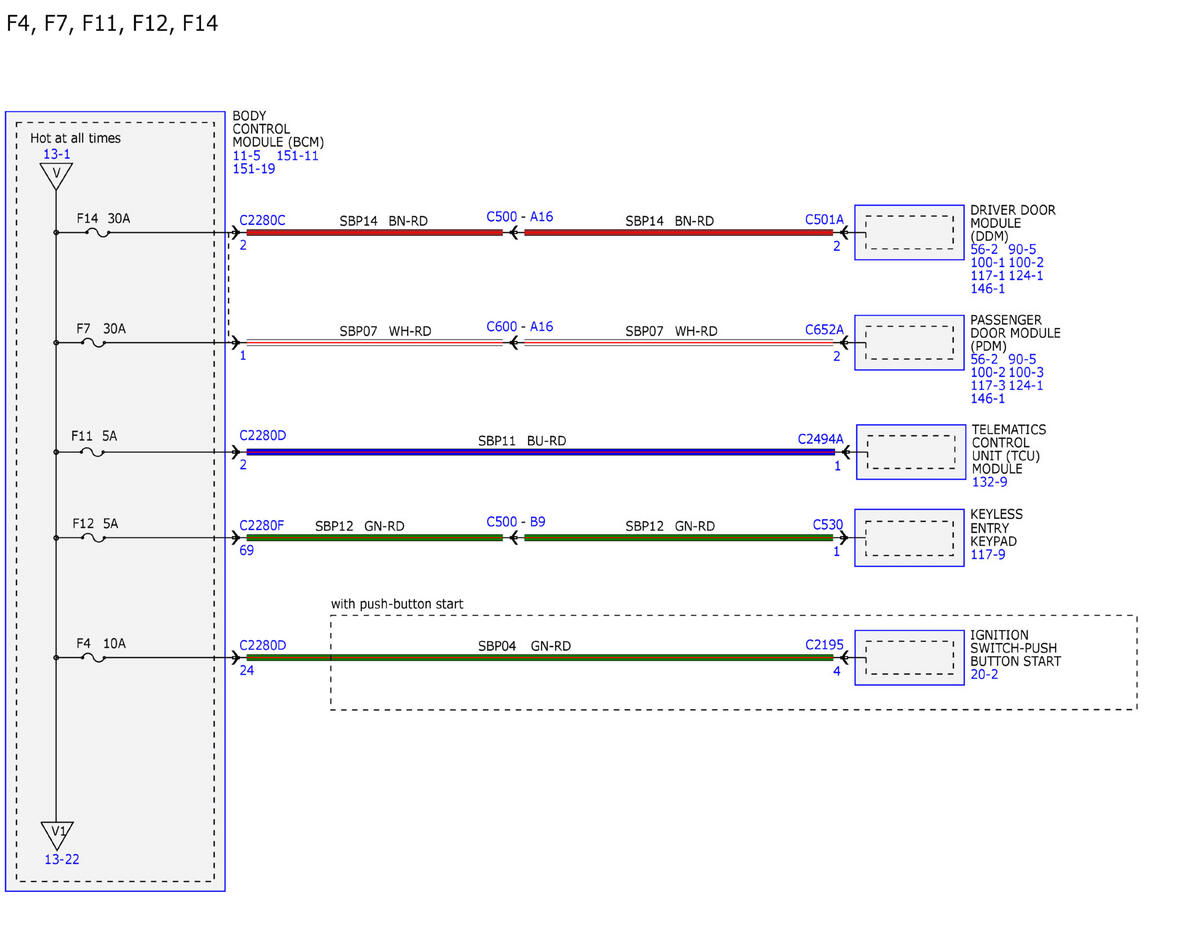Follow the 100-1 page reference
This screenshot has width=1200, height=927.
pyautogui.click(x=988, y=262)
